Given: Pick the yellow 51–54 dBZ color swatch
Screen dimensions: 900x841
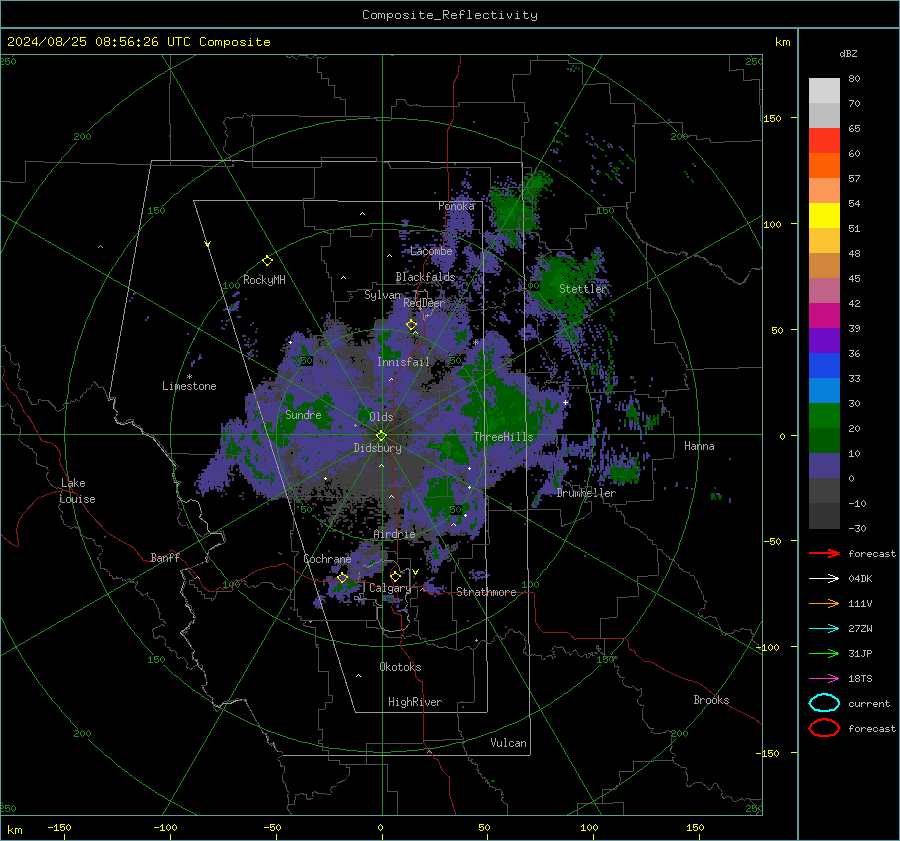Looking at the screenshot, I should [x=824, y=216].
